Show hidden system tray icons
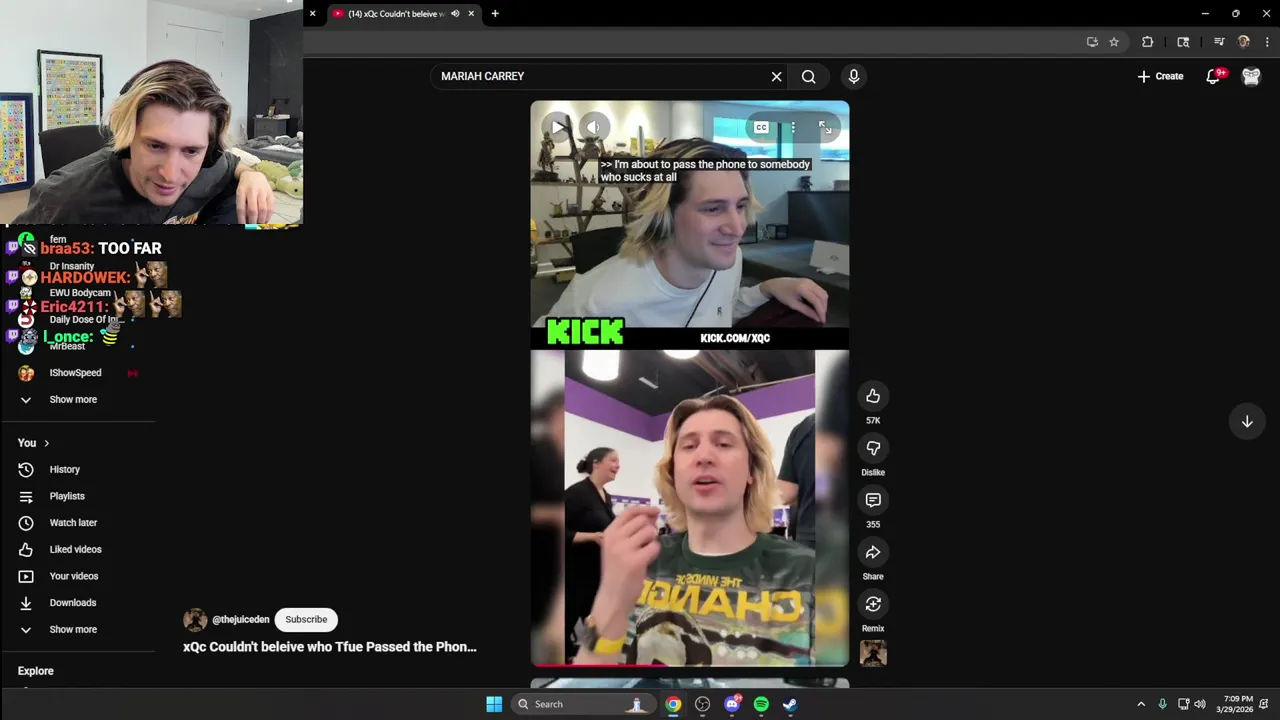1280x720 pixels. point(1141,704)
